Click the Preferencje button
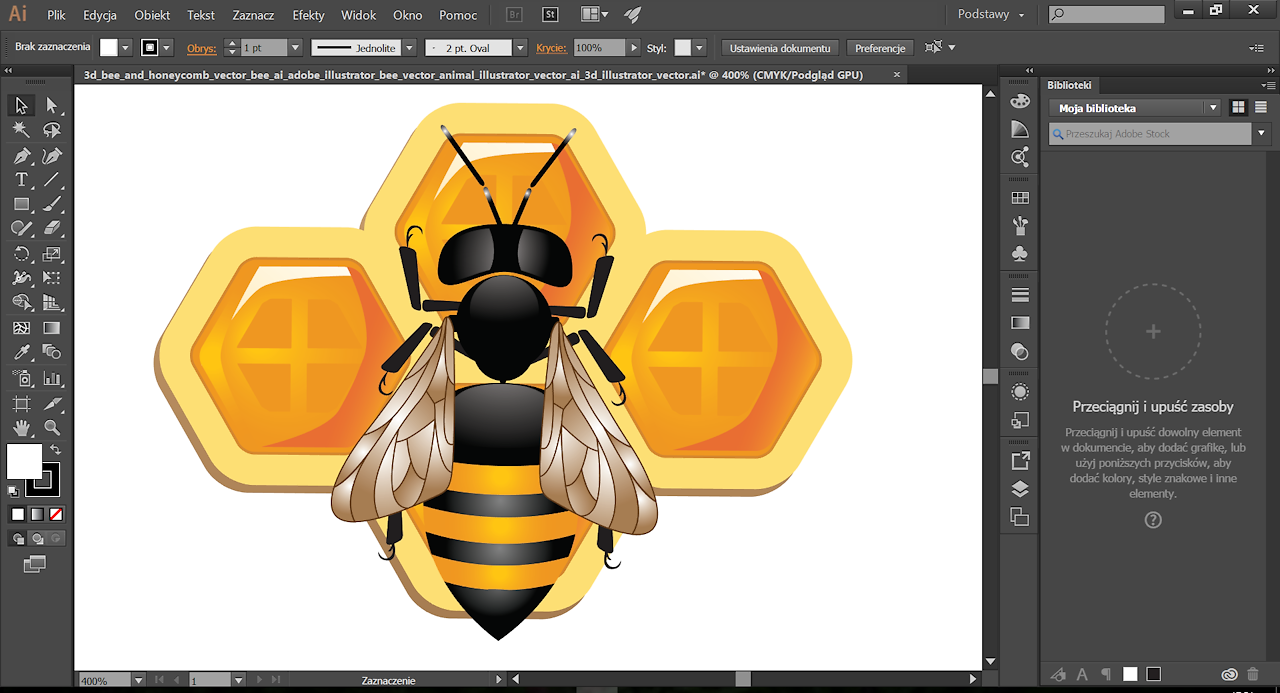 click(x=880, y=48)
